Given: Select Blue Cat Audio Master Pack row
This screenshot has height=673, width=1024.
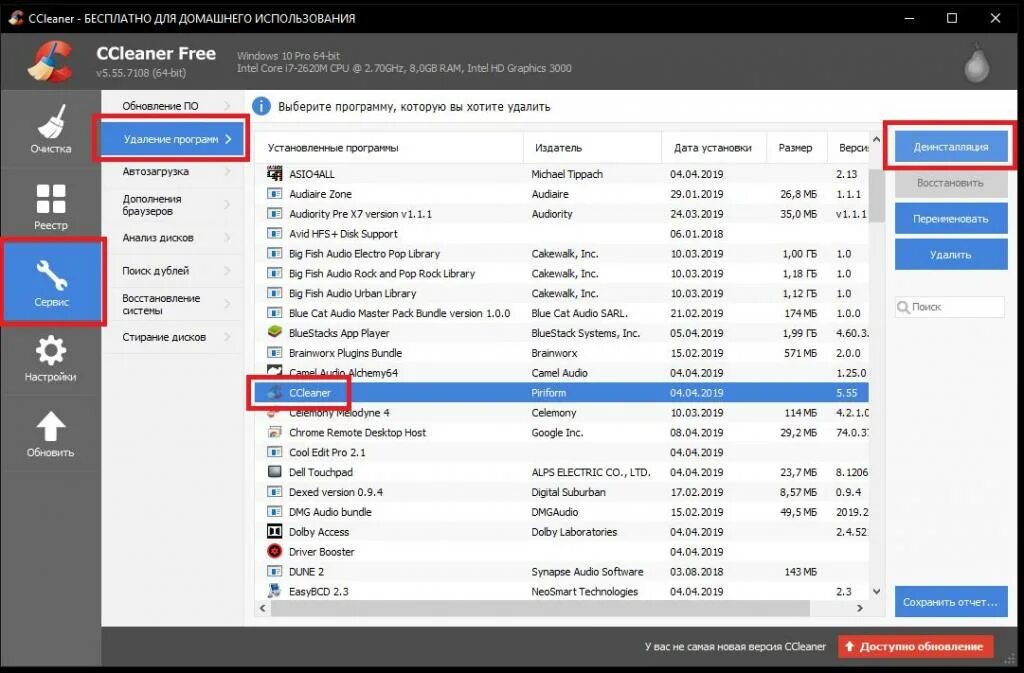Looking at the screenshot, I should pos(562,313).
